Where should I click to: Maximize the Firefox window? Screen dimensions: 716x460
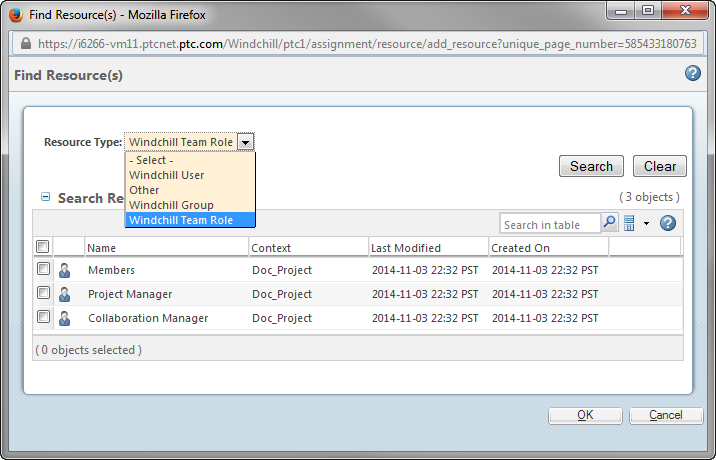pos(648,10)
